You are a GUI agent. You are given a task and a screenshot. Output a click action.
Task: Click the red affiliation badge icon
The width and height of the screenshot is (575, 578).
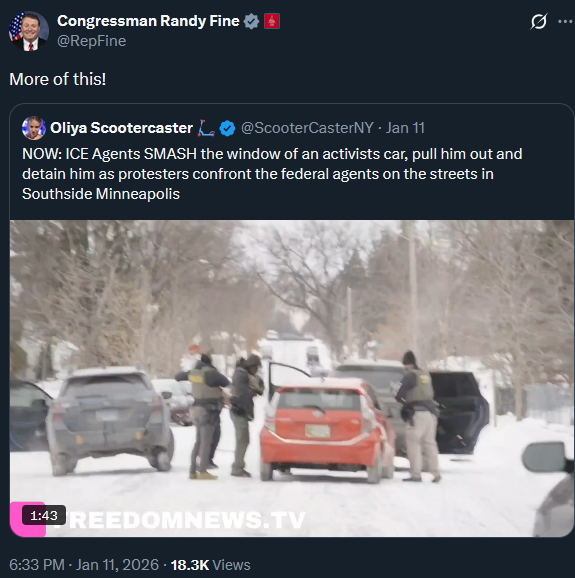[272, 21]
